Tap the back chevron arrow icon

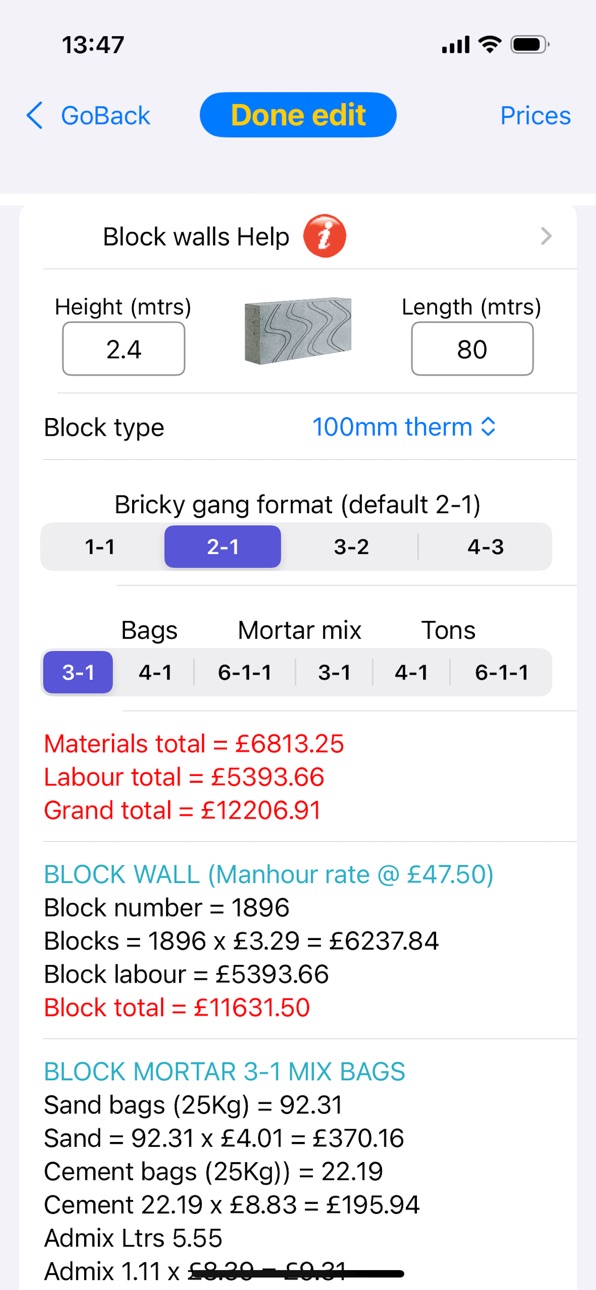[x=35, y=116]
